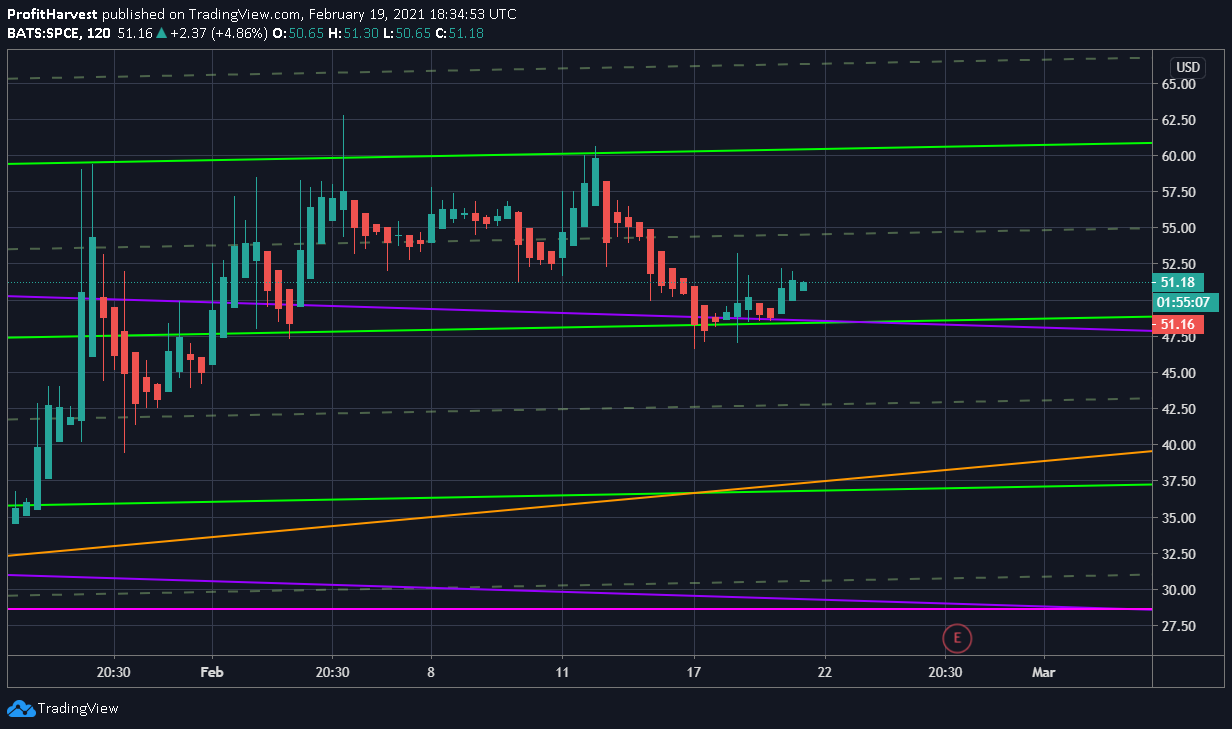Click the 55.00 price axis label
The width and height of the screenshot is (1232, 729).
tap(1179, 228)
